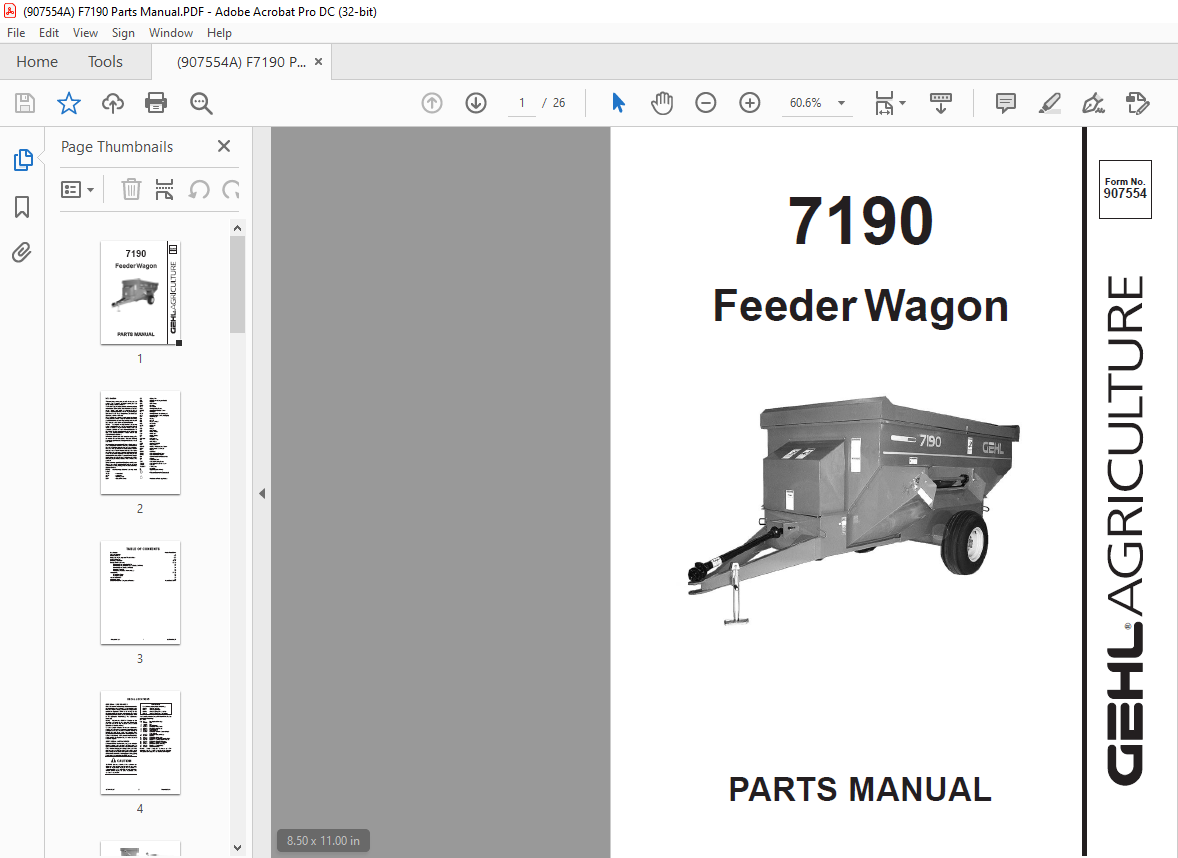Click the PARTS MANUAL text on the page
The image size is (1178, 858).
pos(860,790)
